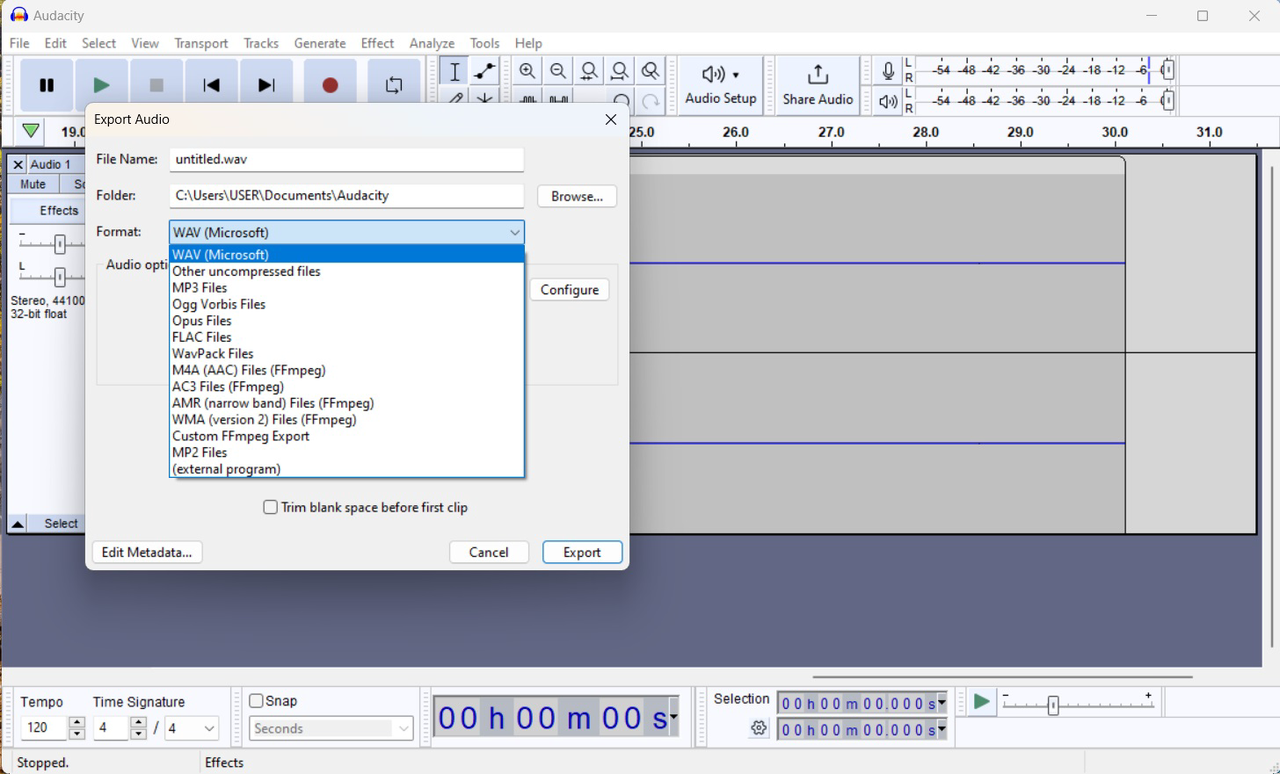Image resolution: width=1280 pixels, height=774 pixels.
Task: Toggle the Snap option
Action: 256,700
